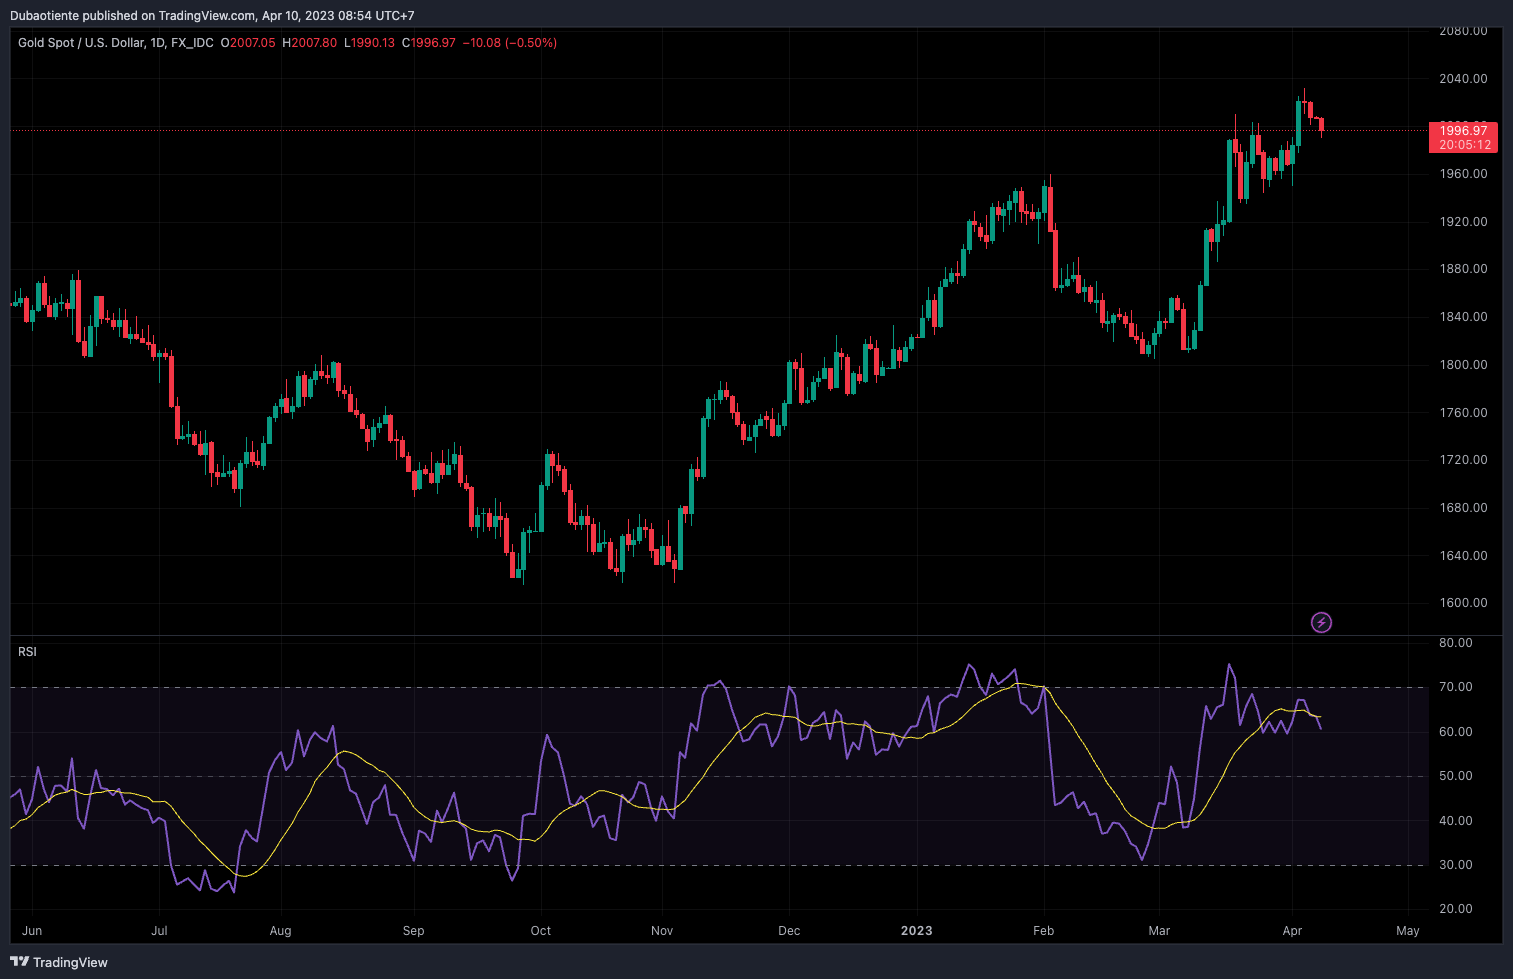Viewport: 1513px width, 979px height.
Task: Click the Nov label on the time axis
Action: pyautogui.click(x=662, y=931)
